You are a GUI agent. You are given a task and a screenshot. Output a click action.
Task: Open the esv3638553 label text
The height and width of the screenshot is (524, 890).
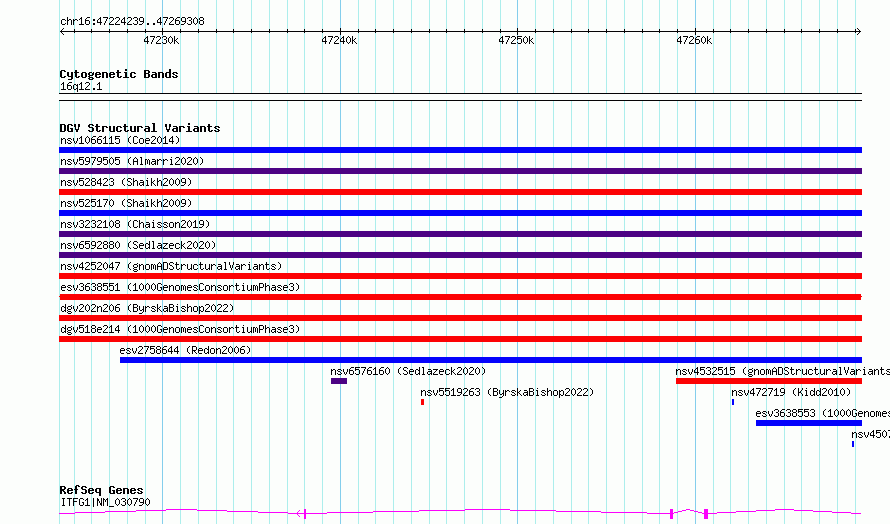pos(822,413)
